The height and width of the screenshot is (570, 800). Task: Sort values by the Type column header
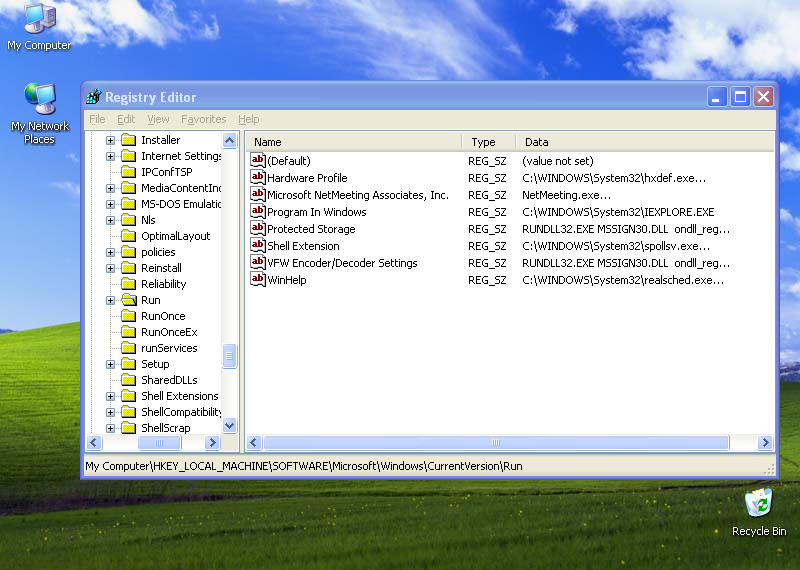point(489,142)
